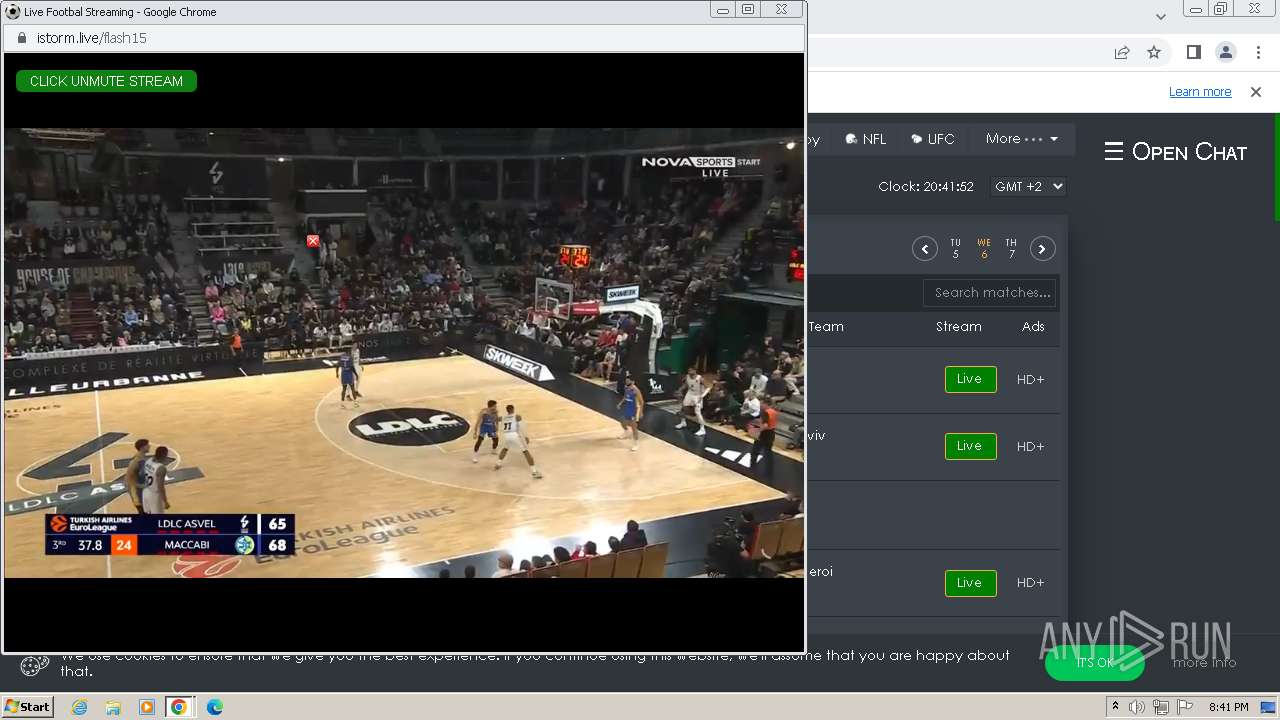The height and width of the screenshot is (720, 1280).
Task: Click HD+ in the second match row
Action: [x=1030, y=447]
